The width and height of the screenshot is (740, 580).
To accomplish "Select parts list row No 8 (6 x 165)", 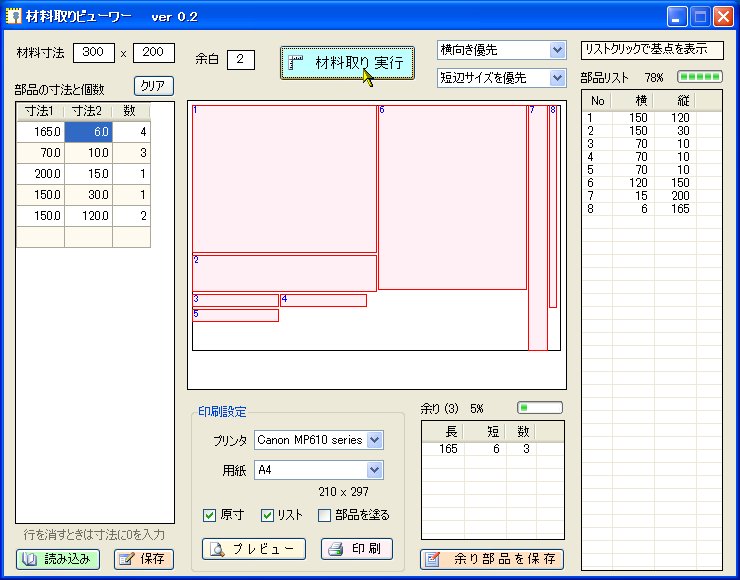I will 652,209.
